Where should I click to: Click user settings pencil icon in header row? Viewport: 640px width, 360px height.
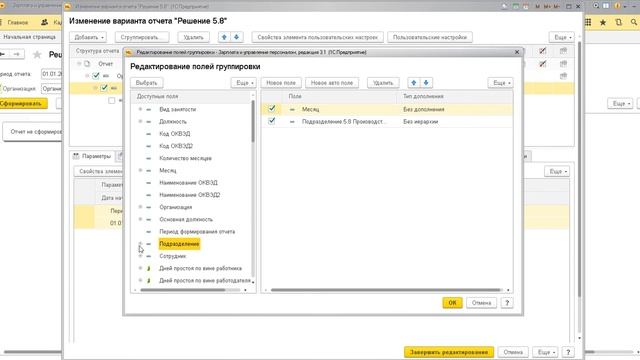pos(542,51)
